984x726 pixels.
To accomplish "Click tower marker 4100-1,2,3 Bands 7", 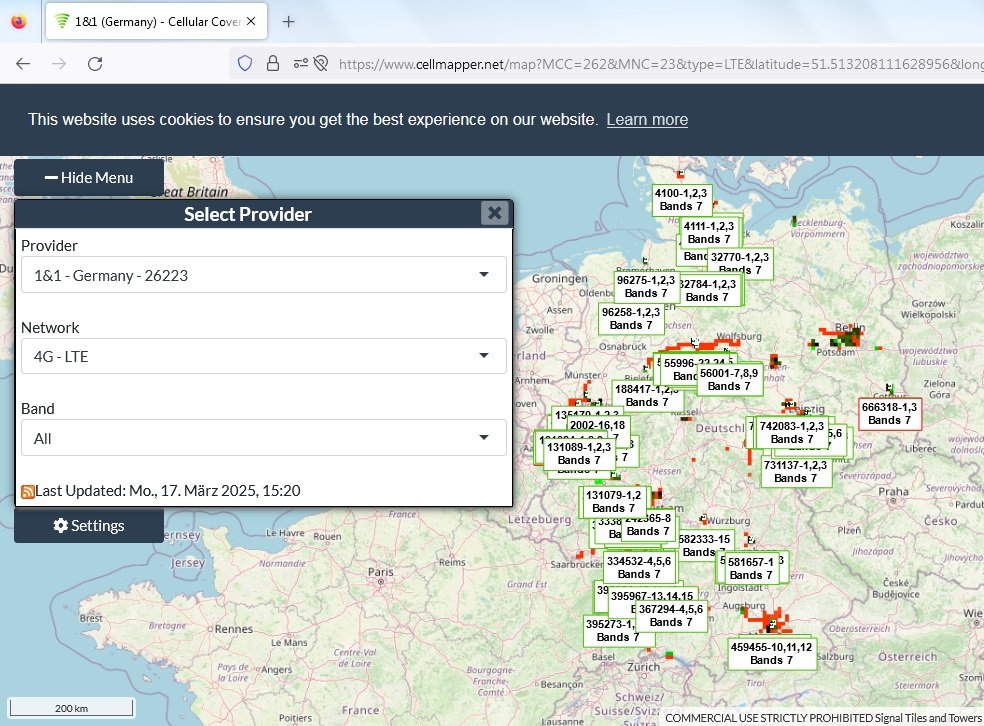I will [681, 200].
